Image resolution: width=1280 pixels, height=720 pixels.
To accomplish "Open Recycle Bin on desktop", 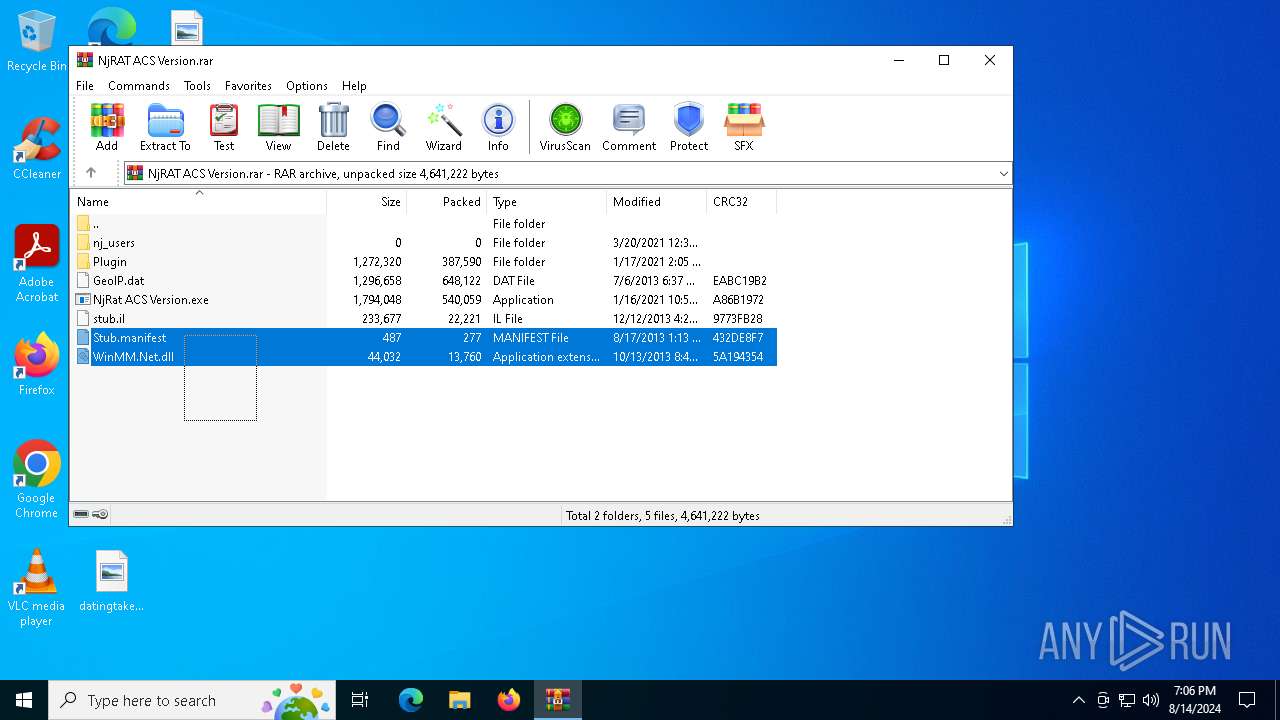I will click(x=37, y=42).
